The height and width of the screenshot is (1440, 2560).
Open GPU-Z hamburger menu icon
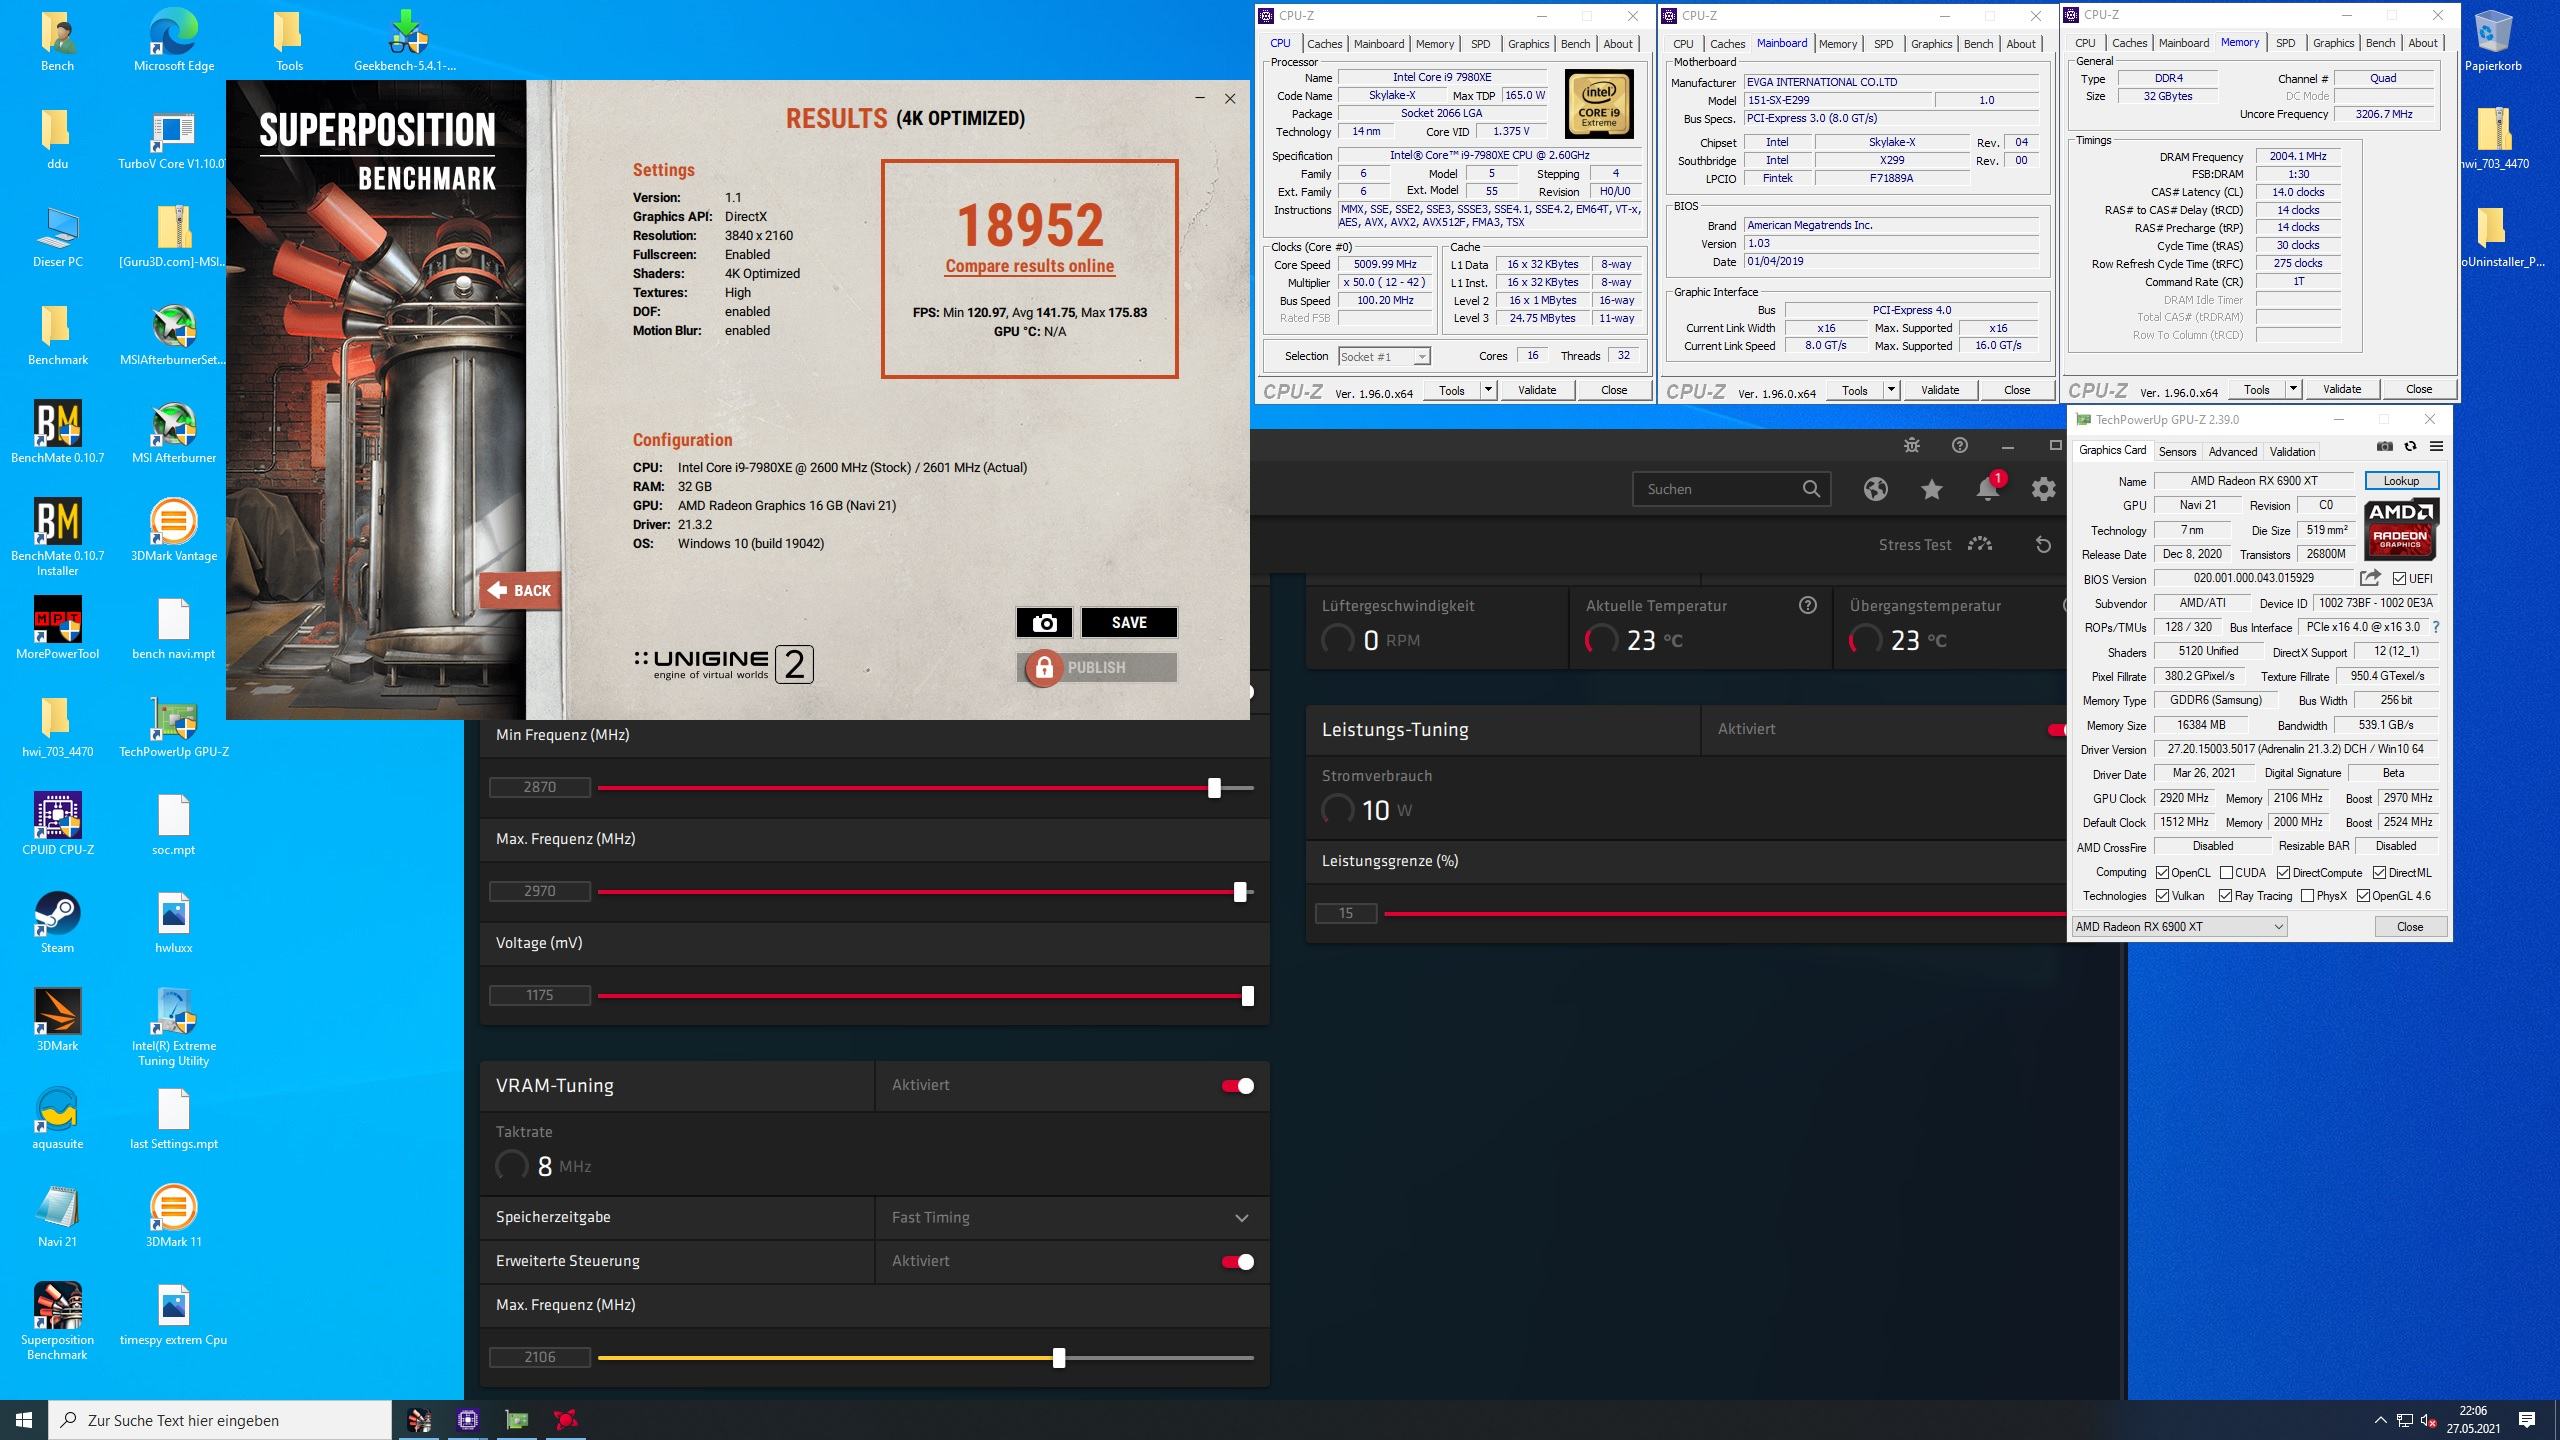click(2436, 446)
